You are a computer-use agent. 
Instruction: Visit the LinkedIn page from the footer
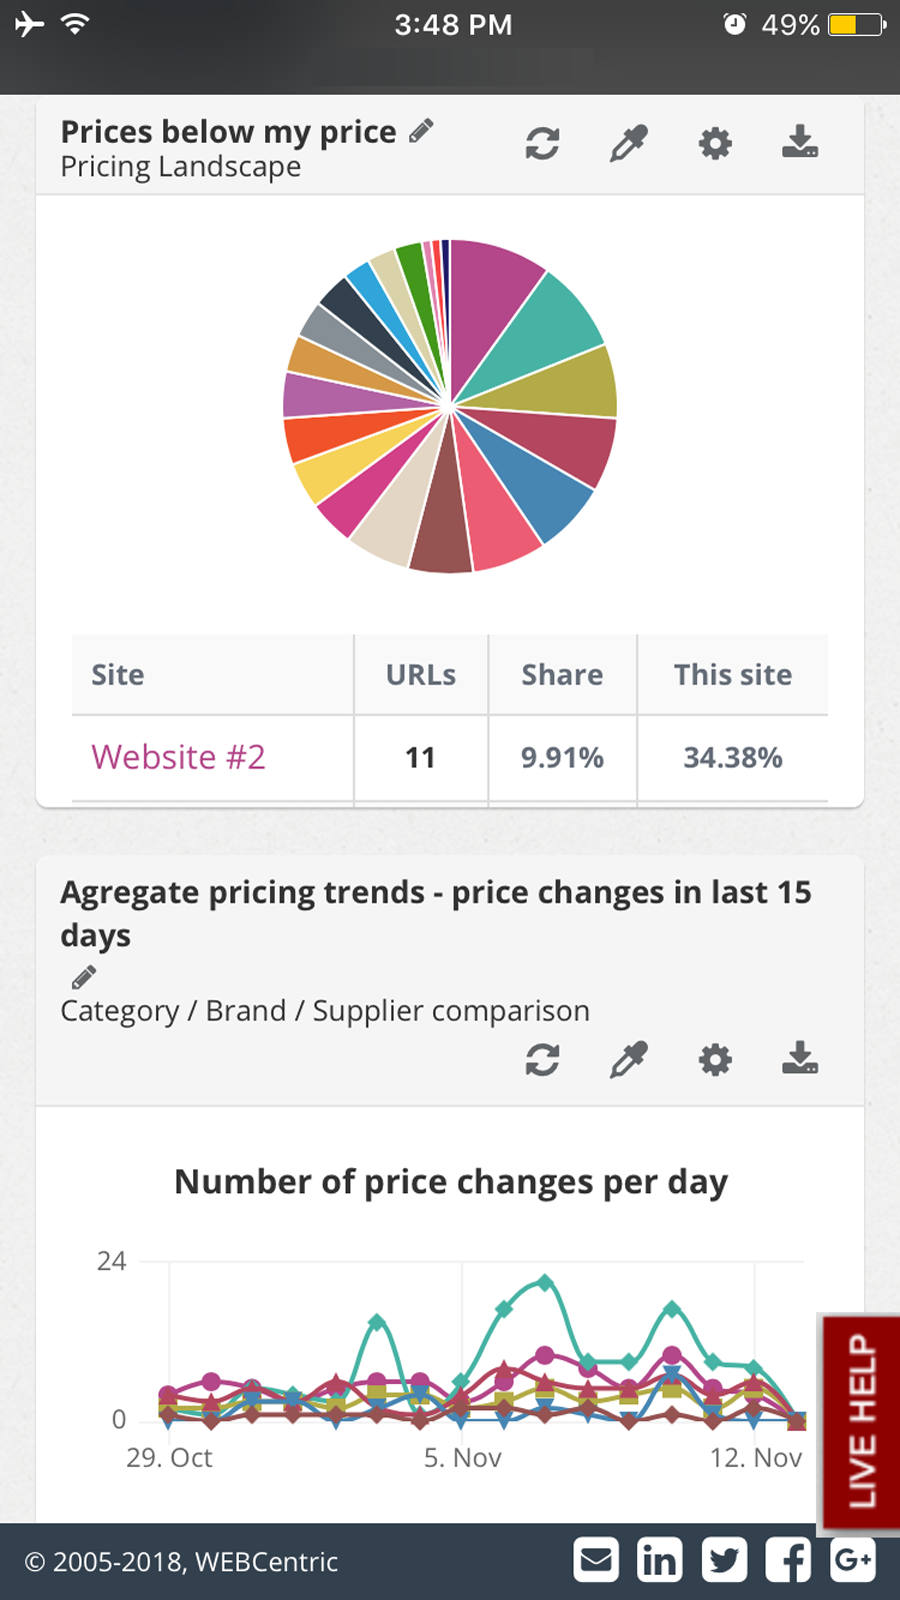tap(660, 1560)
